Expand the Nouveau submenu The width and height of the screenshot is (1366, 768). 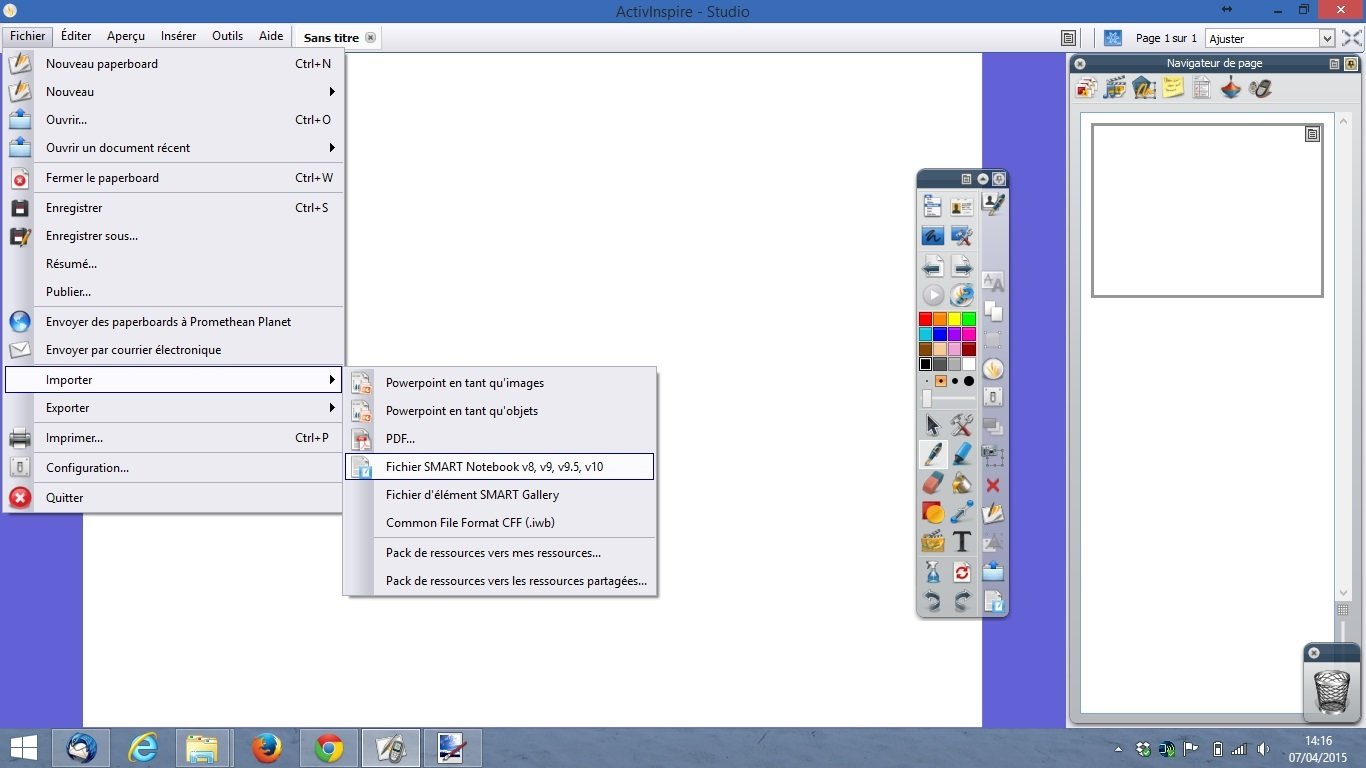click(x=174, y=91)
